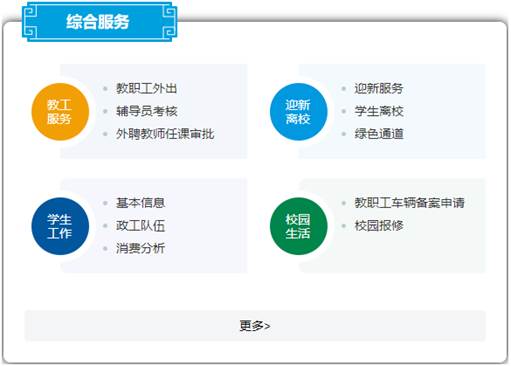
Task: Click the green 校园生活 circle icon
Action: (299, 226)
